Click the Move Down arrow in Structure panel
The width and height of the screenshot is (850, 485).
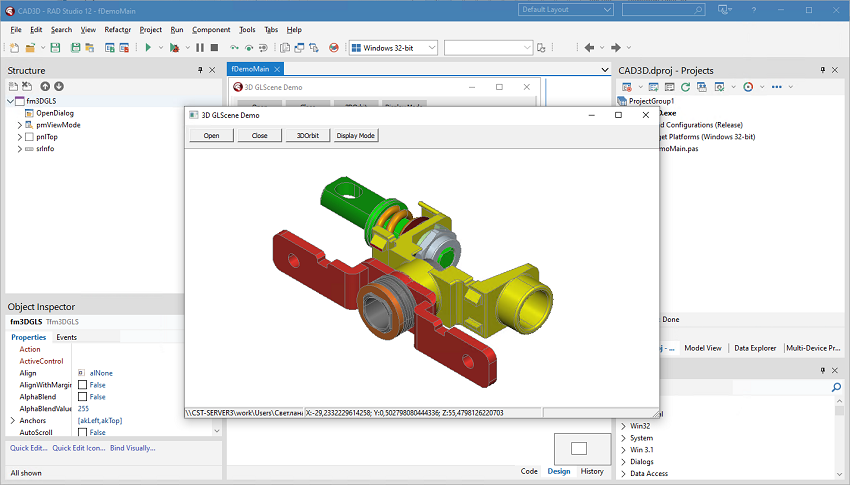click(x=59, y=87)
